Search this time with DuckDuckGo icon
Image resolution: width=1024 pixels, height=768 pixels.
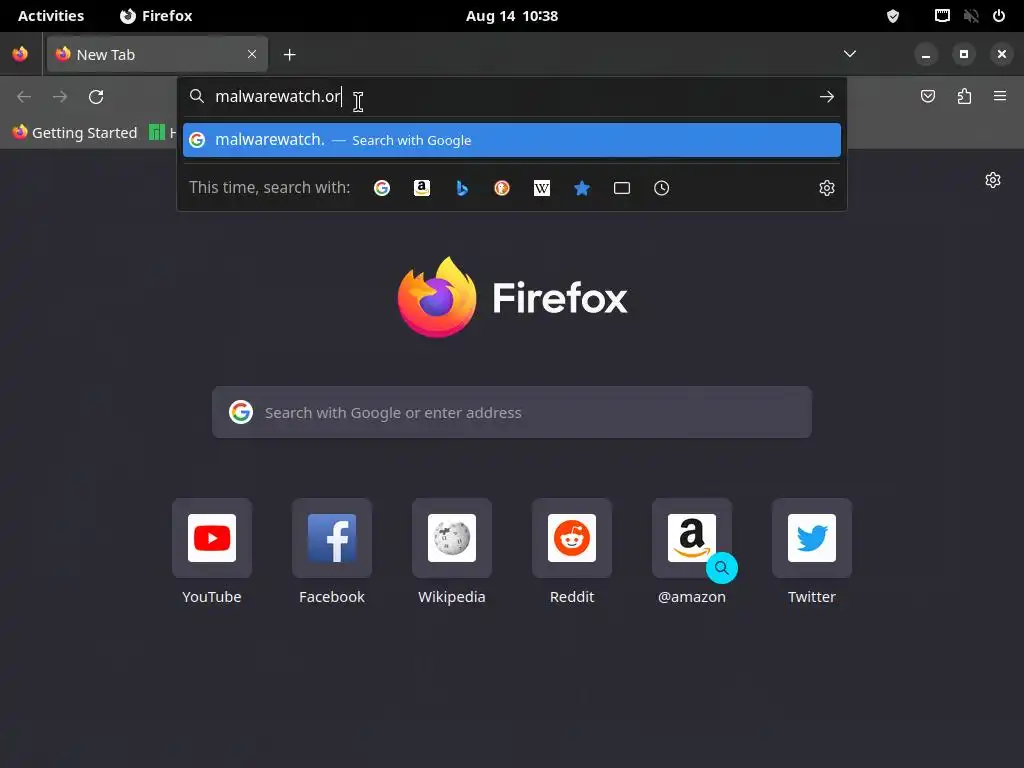[502, 188]
